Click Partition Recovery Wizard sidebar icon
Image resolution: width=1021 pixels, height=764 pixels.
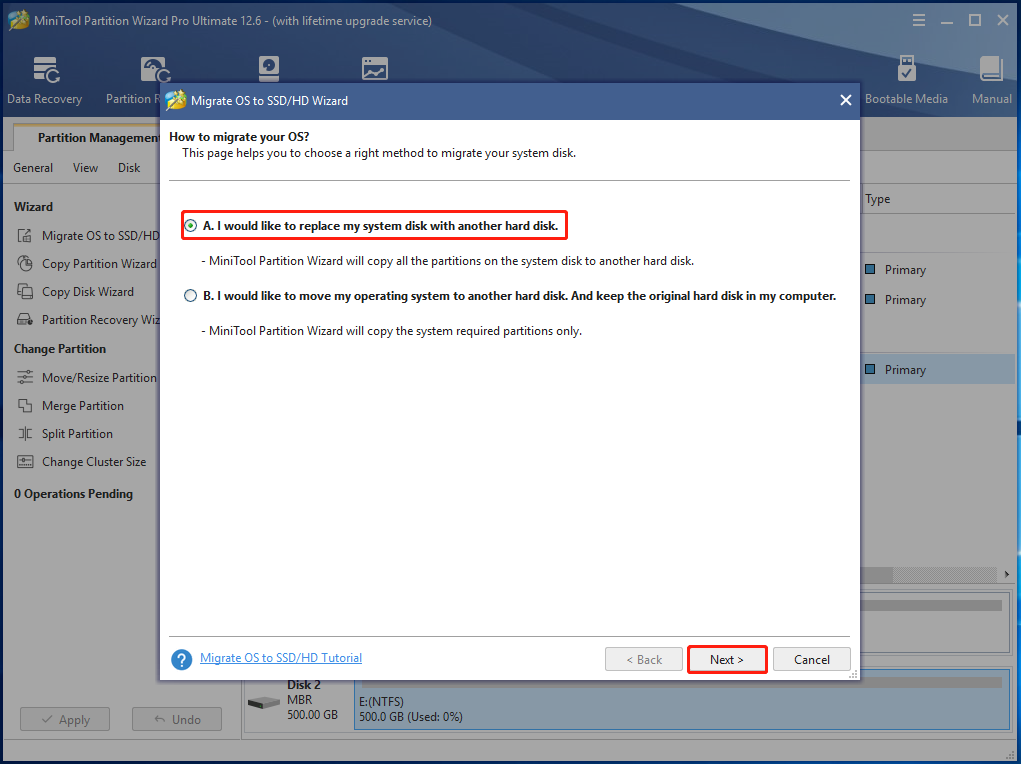coord(25,319)
